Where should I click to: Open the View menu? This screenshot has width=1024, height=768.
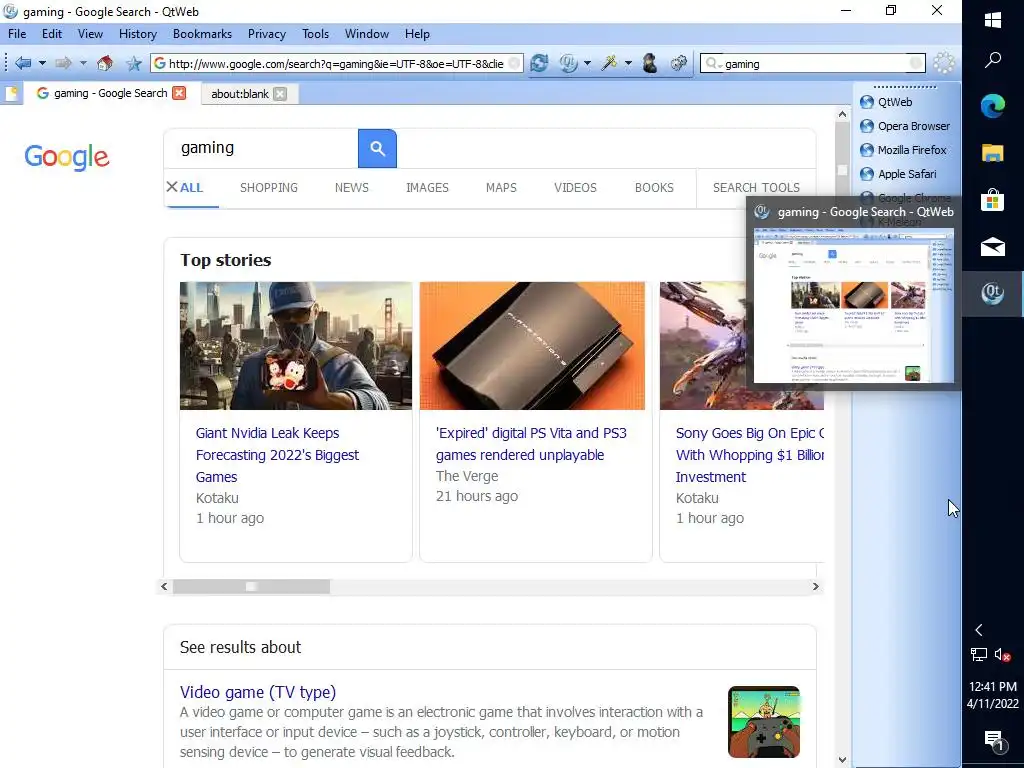(90, 34)
